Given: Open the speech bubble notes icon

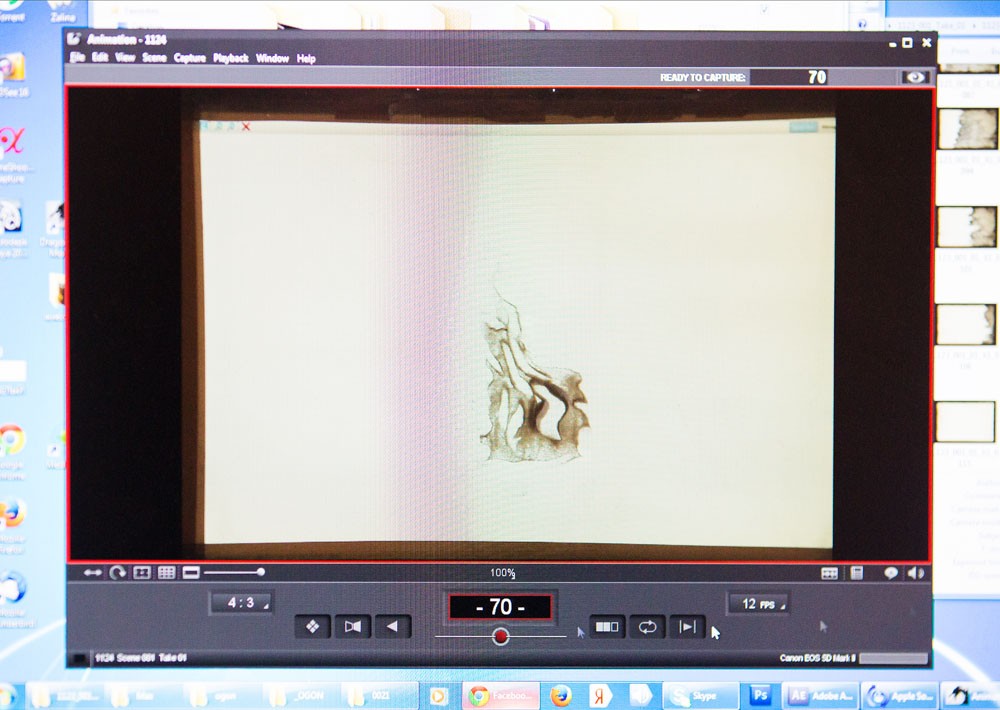Looking at the screenshot, I should coord(890,573).
